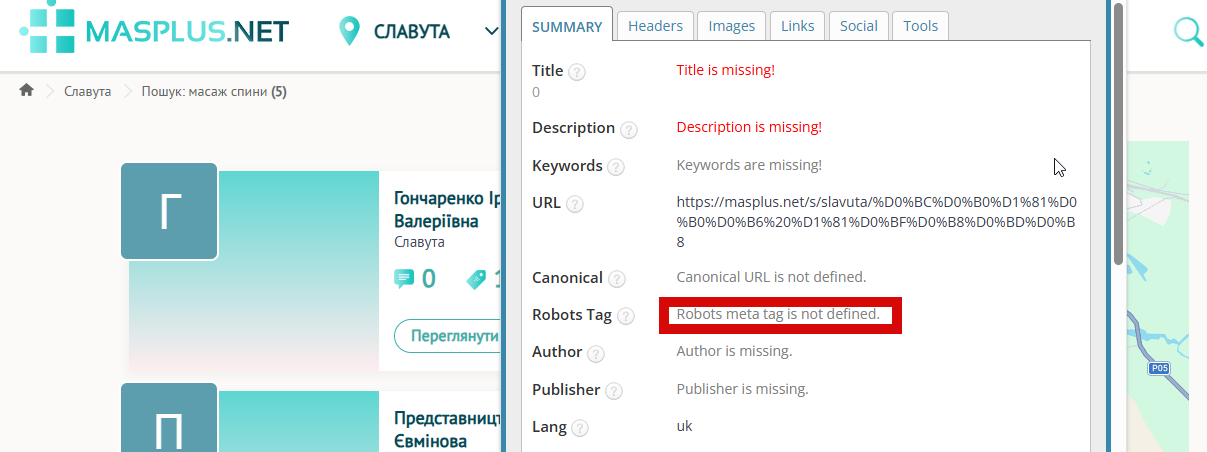Switch to the Headers tab
Image resolution: width=1207 pixels, height=452 pixels.
655,26
